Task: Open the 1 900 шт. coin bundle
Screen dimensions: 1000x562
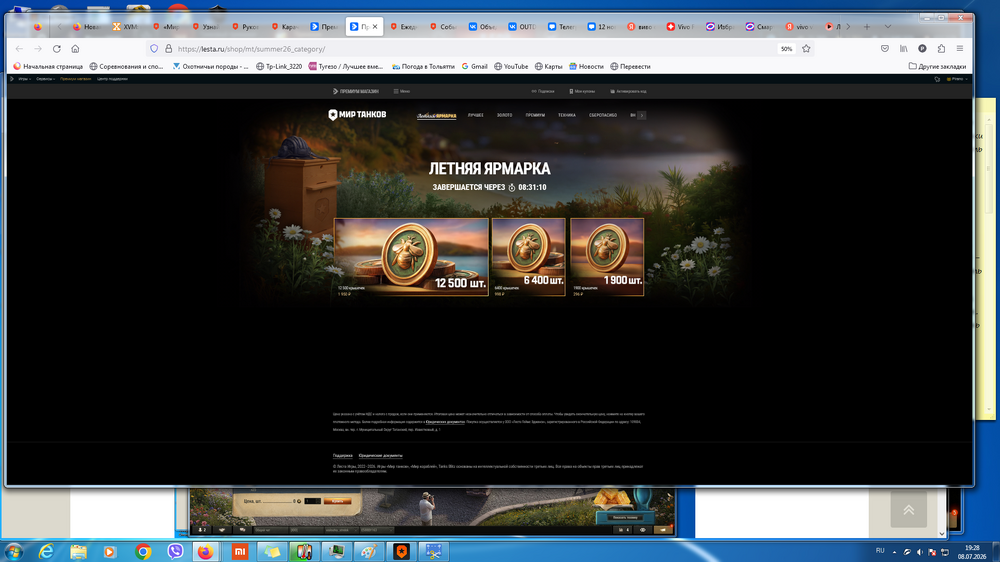Action: (607, 257)
